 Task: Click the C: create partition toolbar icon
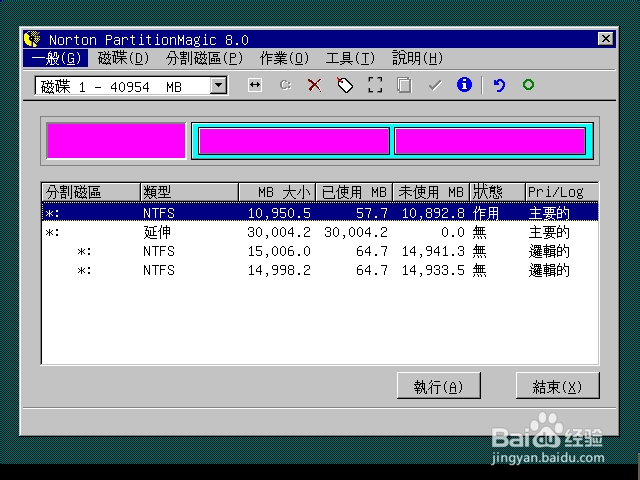coord(285,85)
